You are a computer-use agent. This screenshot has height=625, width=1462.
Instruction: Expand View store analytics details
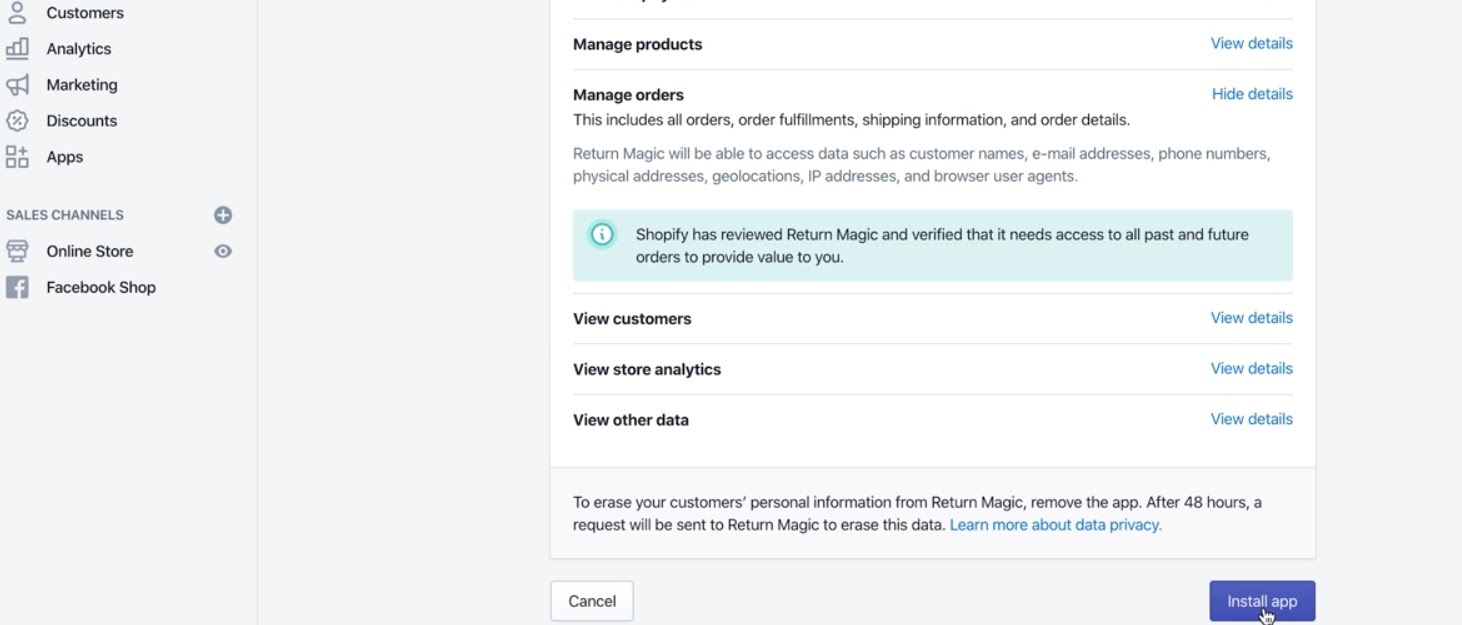(1251, 369)
